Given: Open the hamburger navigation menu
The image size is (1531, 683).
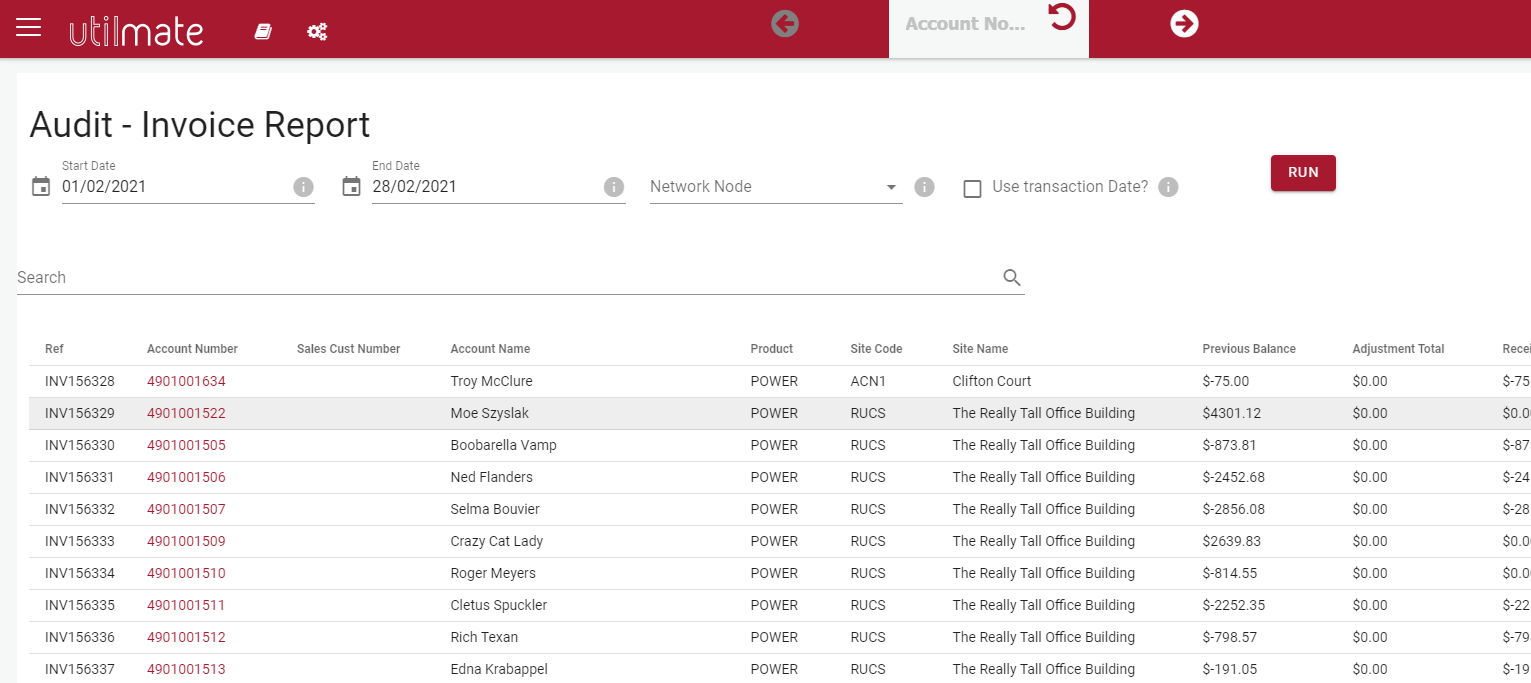Looking at the screenshot, I should point(29,27).
